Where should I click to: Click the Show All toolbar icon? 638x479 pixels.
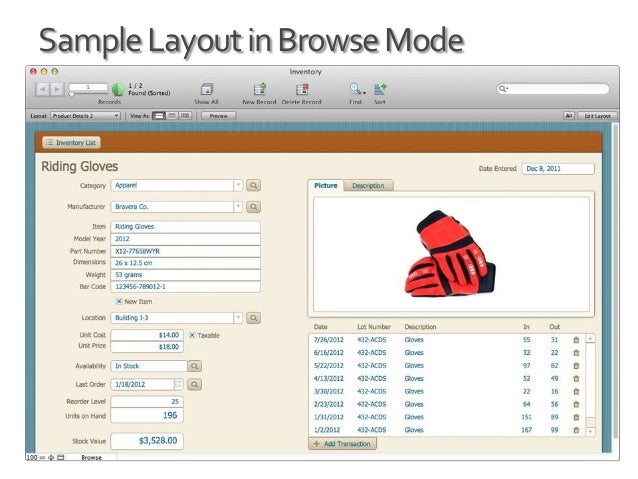tap(207, 89)
